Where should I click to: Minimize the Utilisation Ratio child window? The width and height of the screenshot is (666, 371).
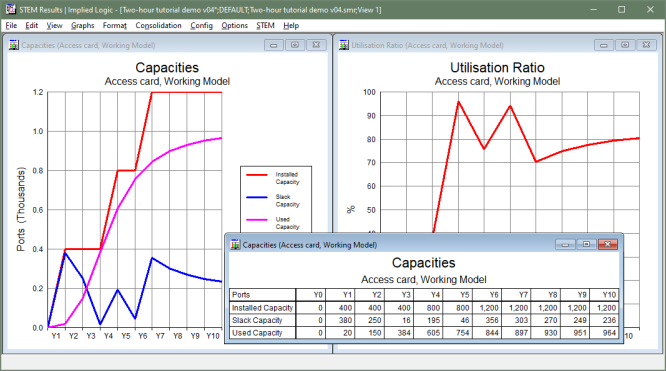pyautogui.click(x=604, y=45)
